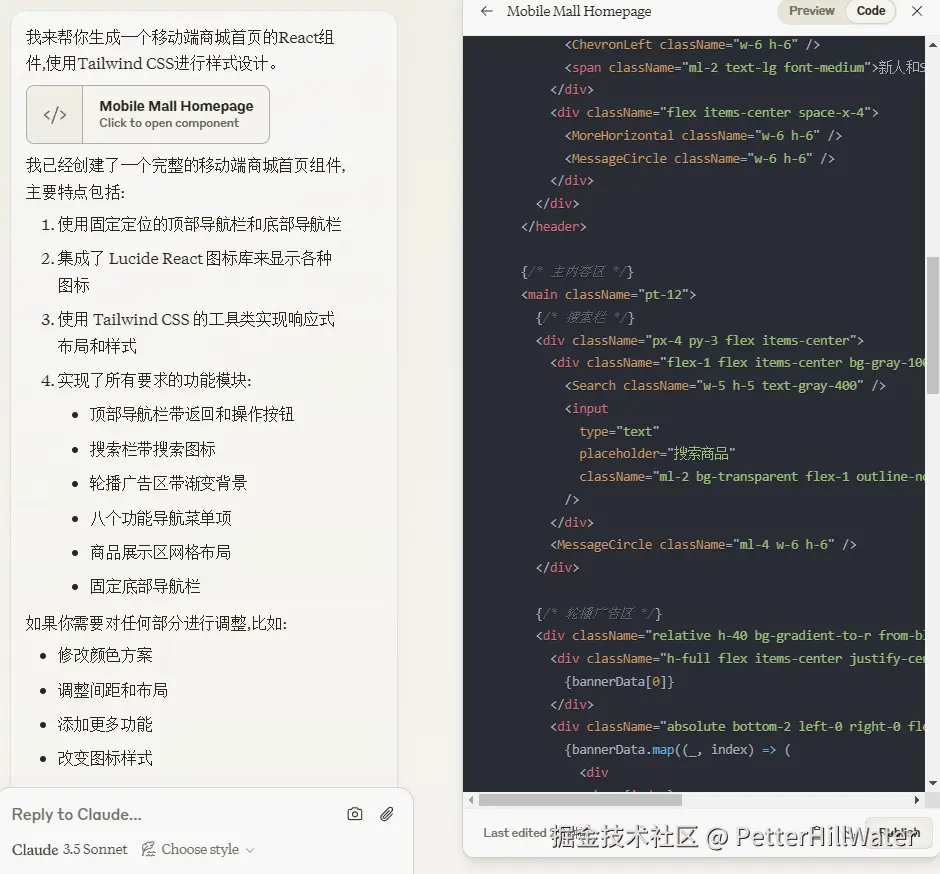Click the bullet '商品展示区网格布局'

click(x=160, y=552)
